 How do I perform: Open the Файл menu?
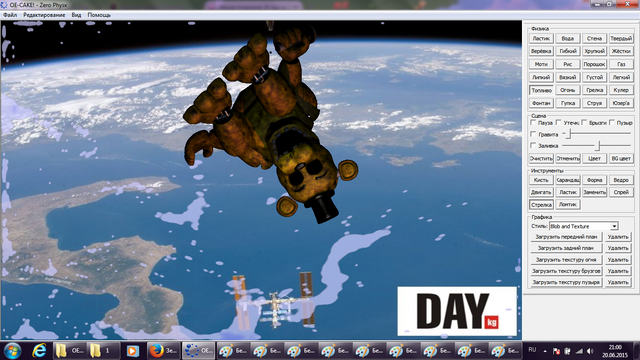(10, 15)
